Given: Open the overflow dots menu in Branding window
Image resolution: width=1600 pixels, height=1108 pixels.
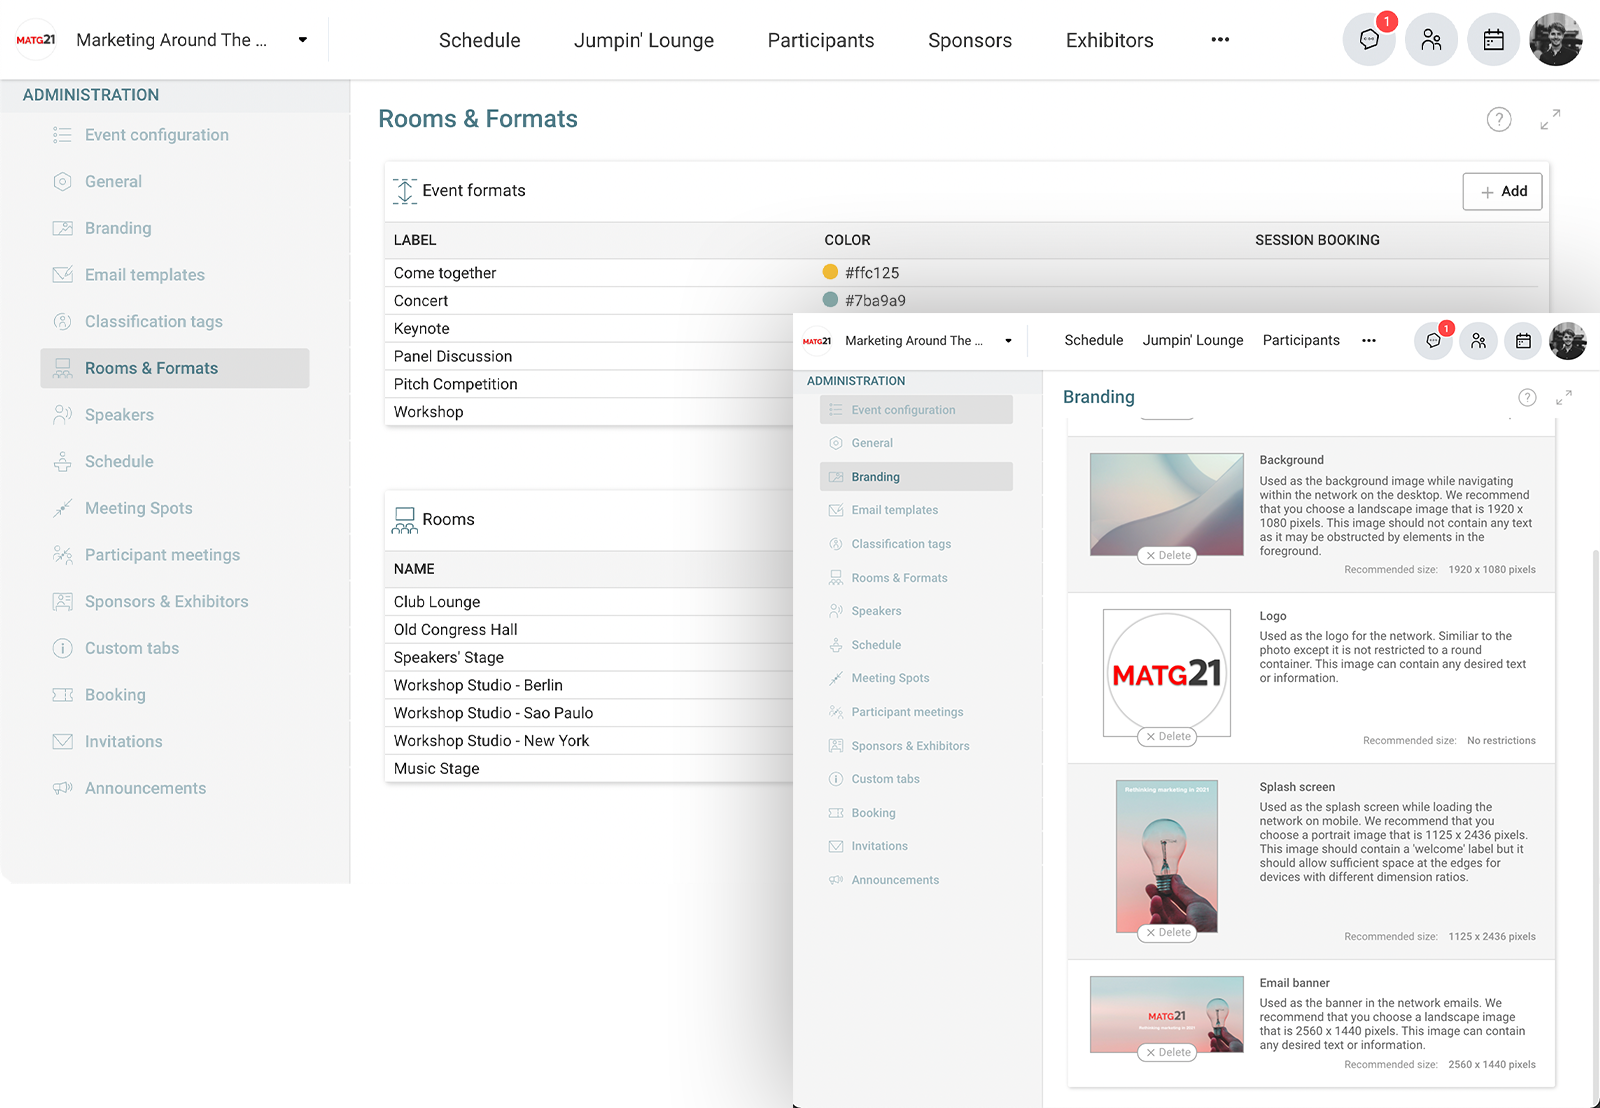Looking at the screenshot, I should point(1368,341).
